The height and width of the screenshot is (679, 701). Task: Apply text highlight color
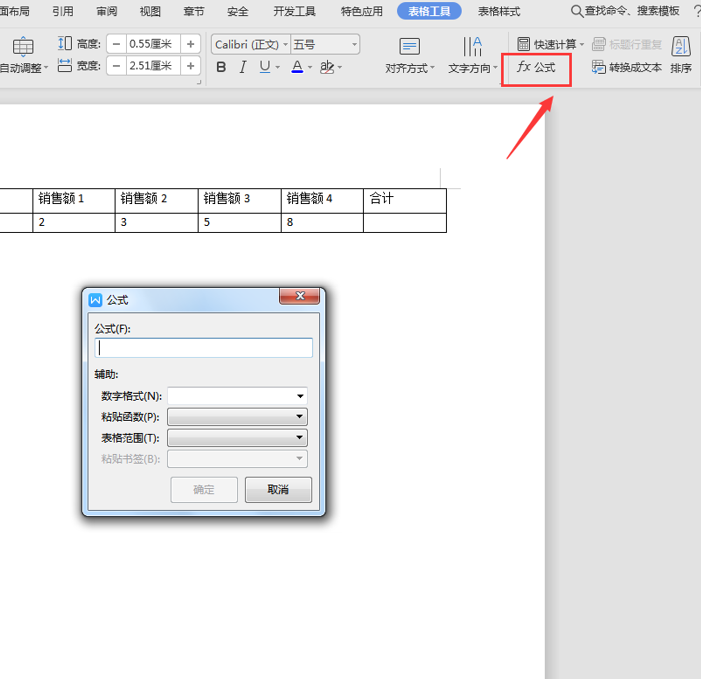pos(327,67)
